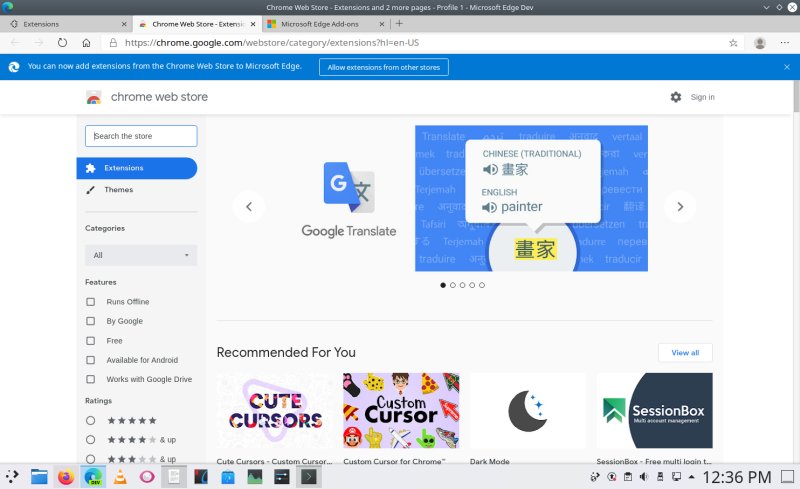Click View all for recommendations

click(685, 353)
